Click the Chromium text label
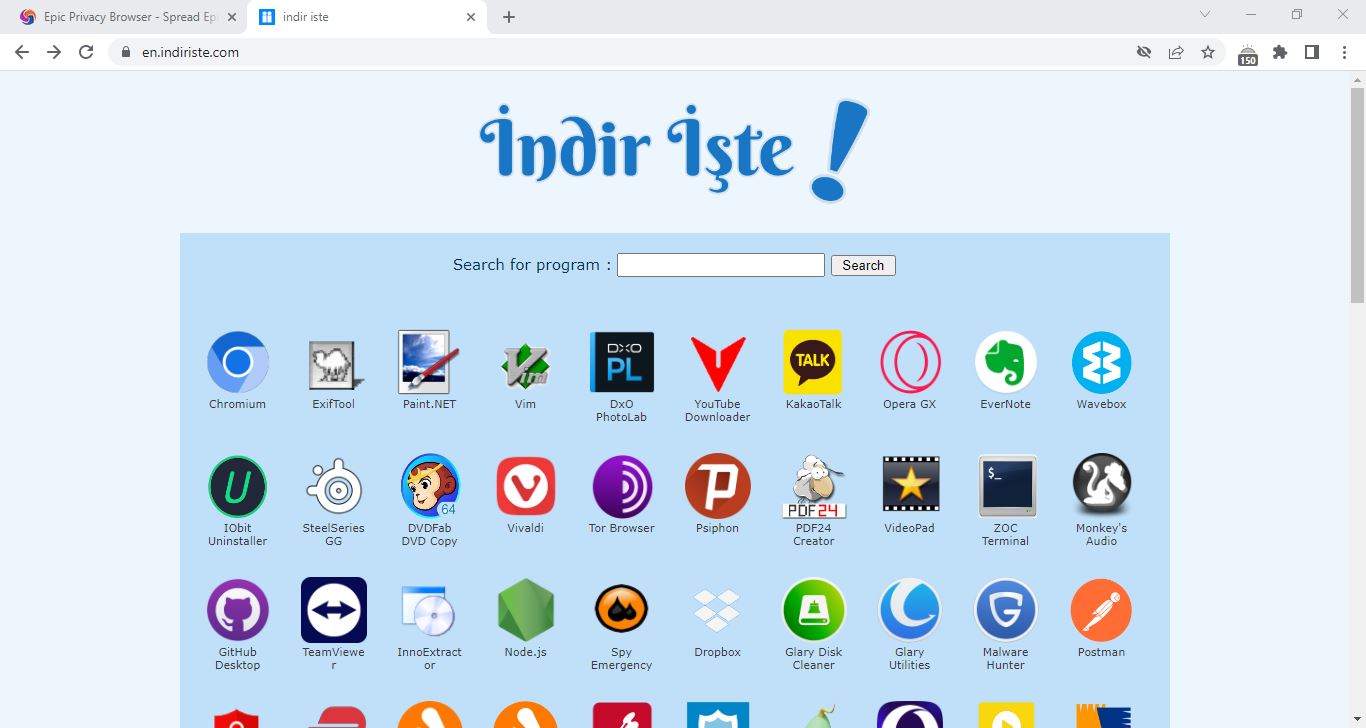The height and width of the screenshot is (728, 1366). pos(238,404)
